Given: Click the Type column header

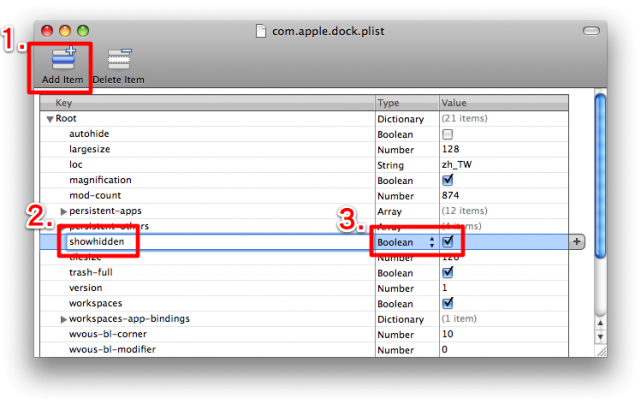Looking at the screenshot, I should [407, 103].
